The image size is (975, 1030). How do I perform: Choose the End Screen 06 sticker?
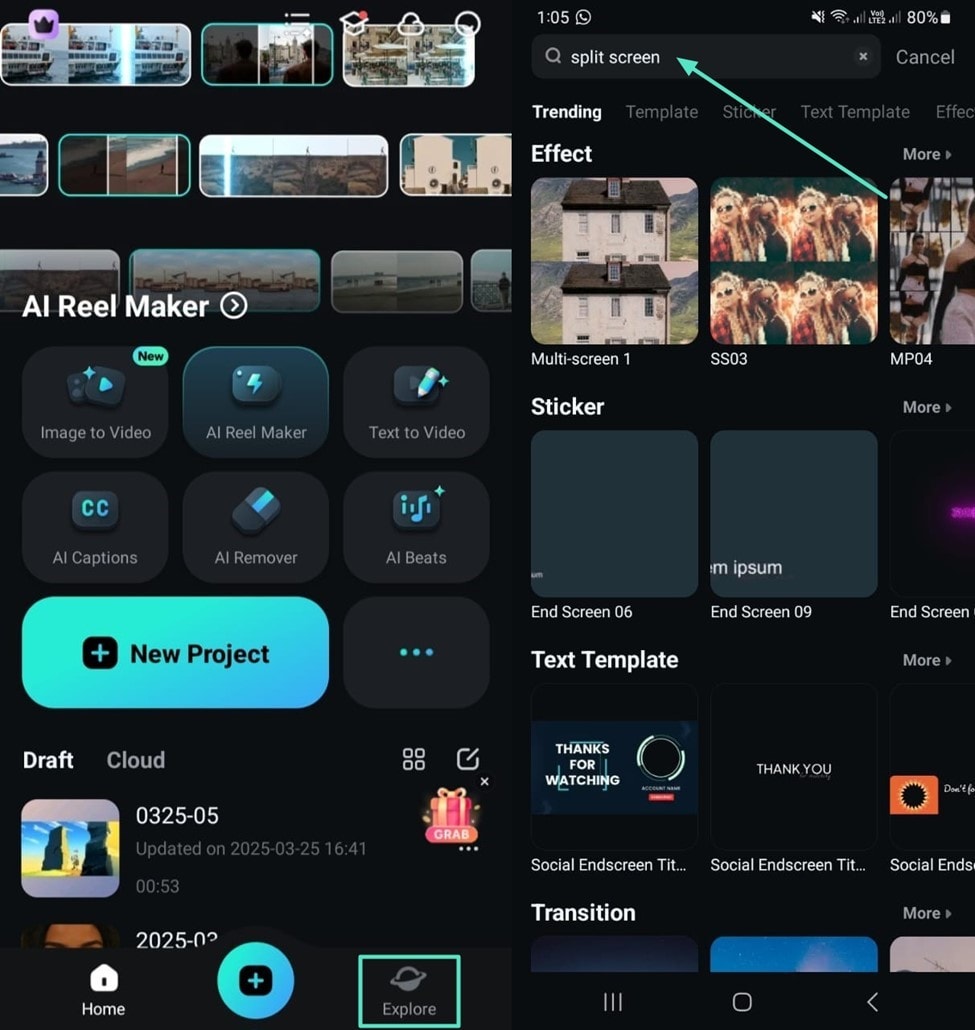point(614,514)
